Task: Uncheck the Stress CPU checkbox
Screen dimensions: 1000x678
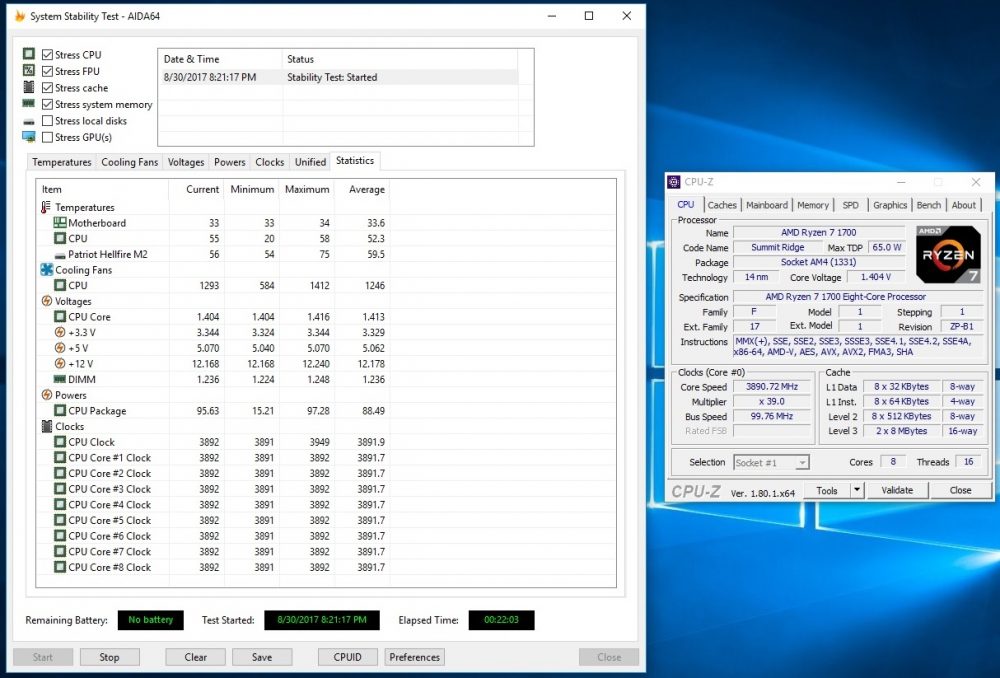Action: point(47,55)
